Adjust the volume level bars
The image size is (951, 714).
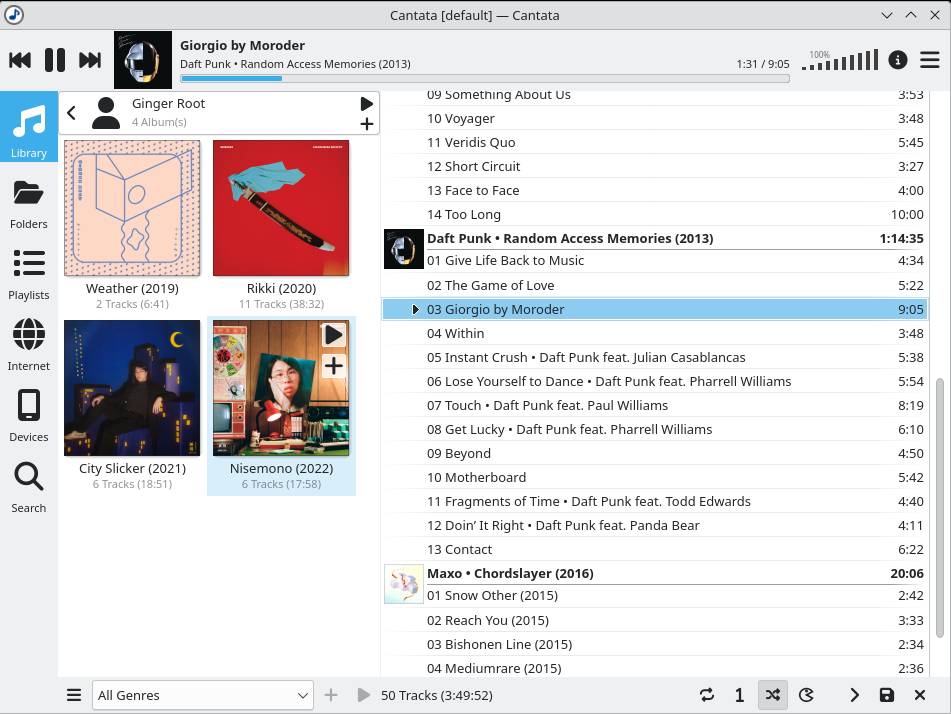(x=840, y=60)
